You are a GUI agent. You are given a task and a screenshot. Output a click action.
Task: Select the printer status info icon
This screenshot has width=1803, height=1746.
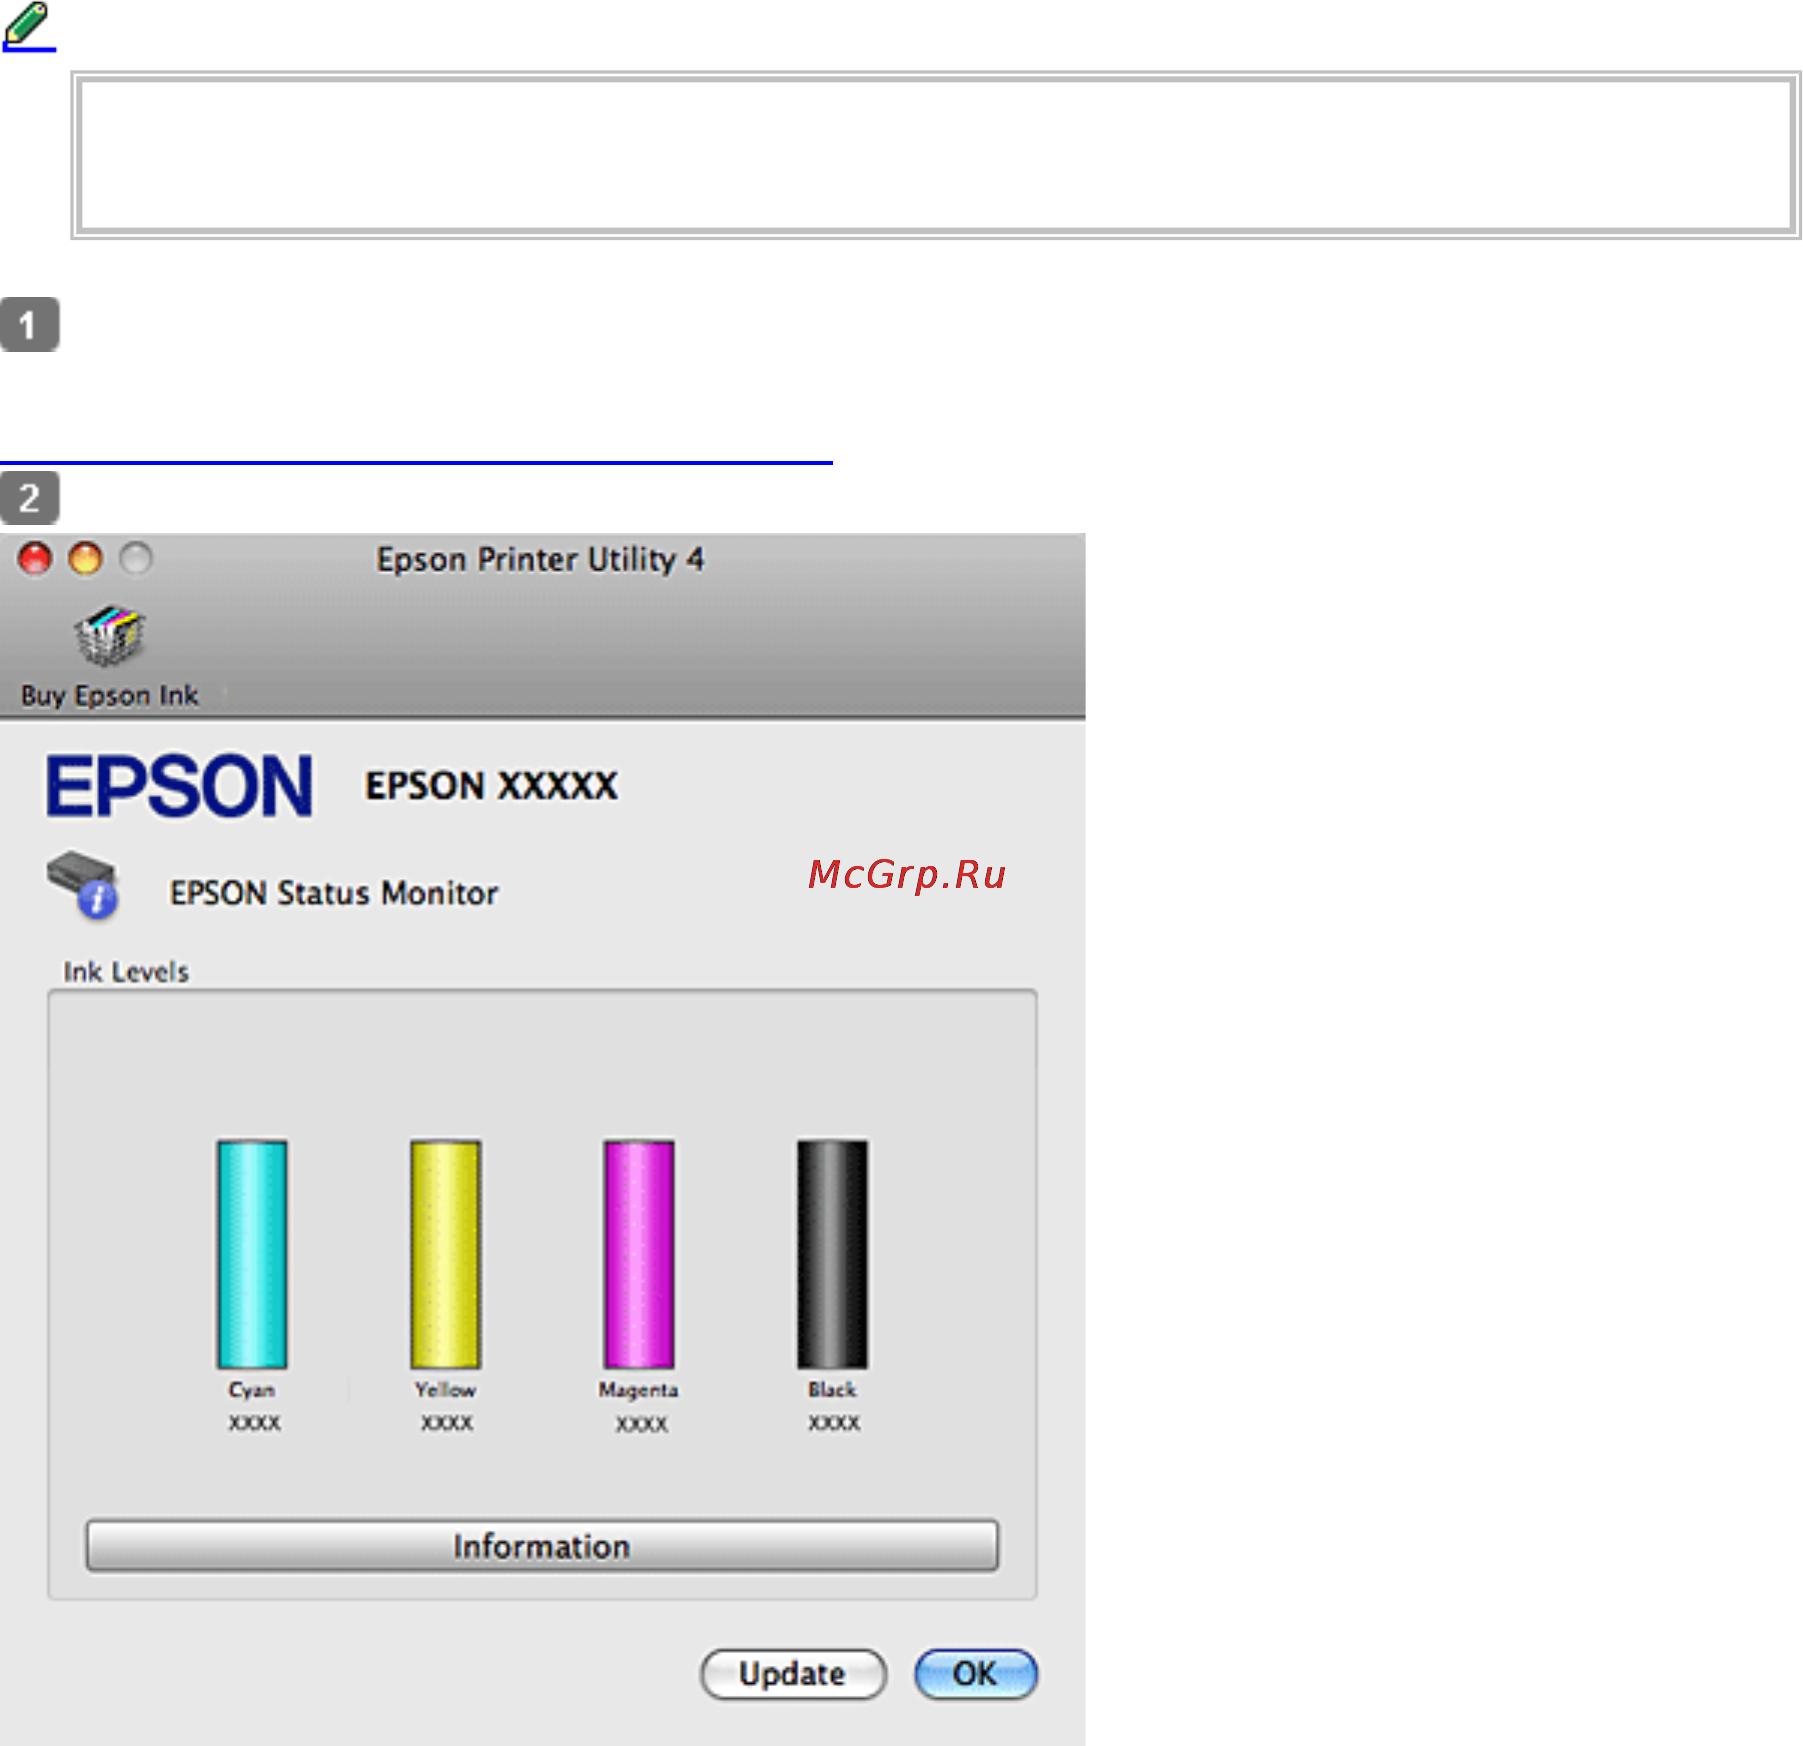(82, 885)
